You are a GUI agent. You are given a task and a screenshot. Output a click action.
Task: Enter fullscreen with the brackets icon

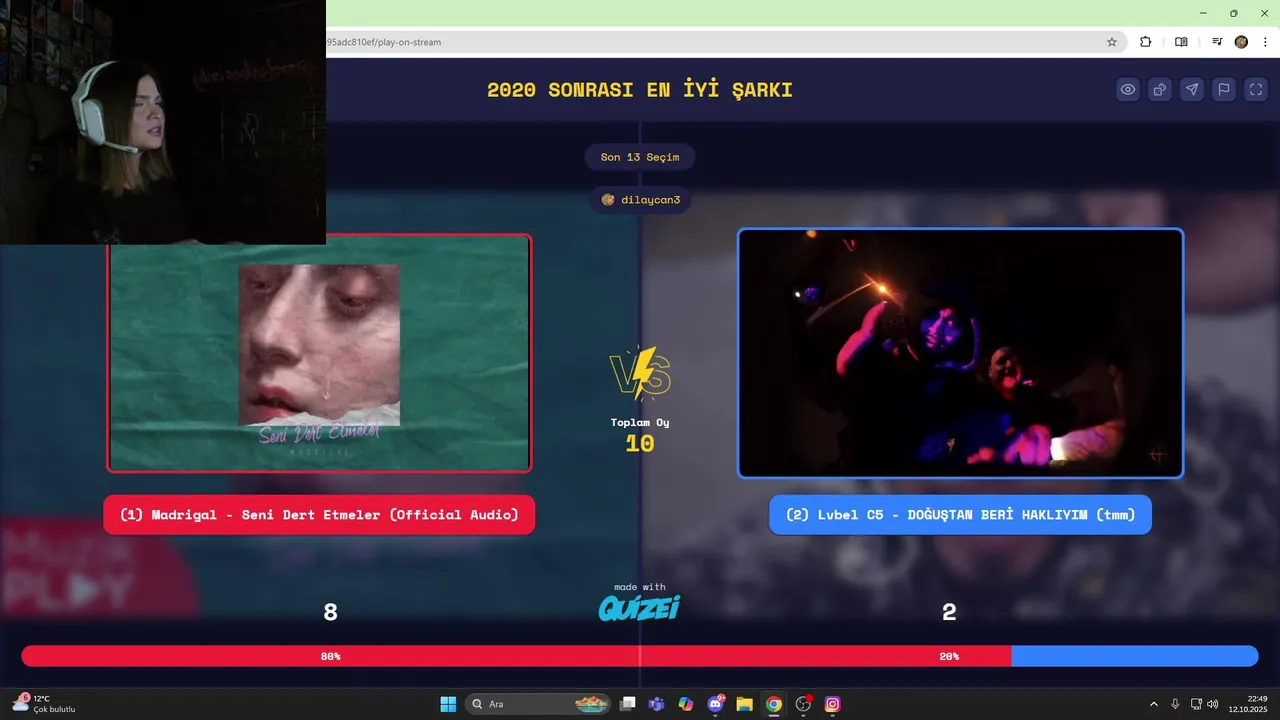coord(1256,89)
